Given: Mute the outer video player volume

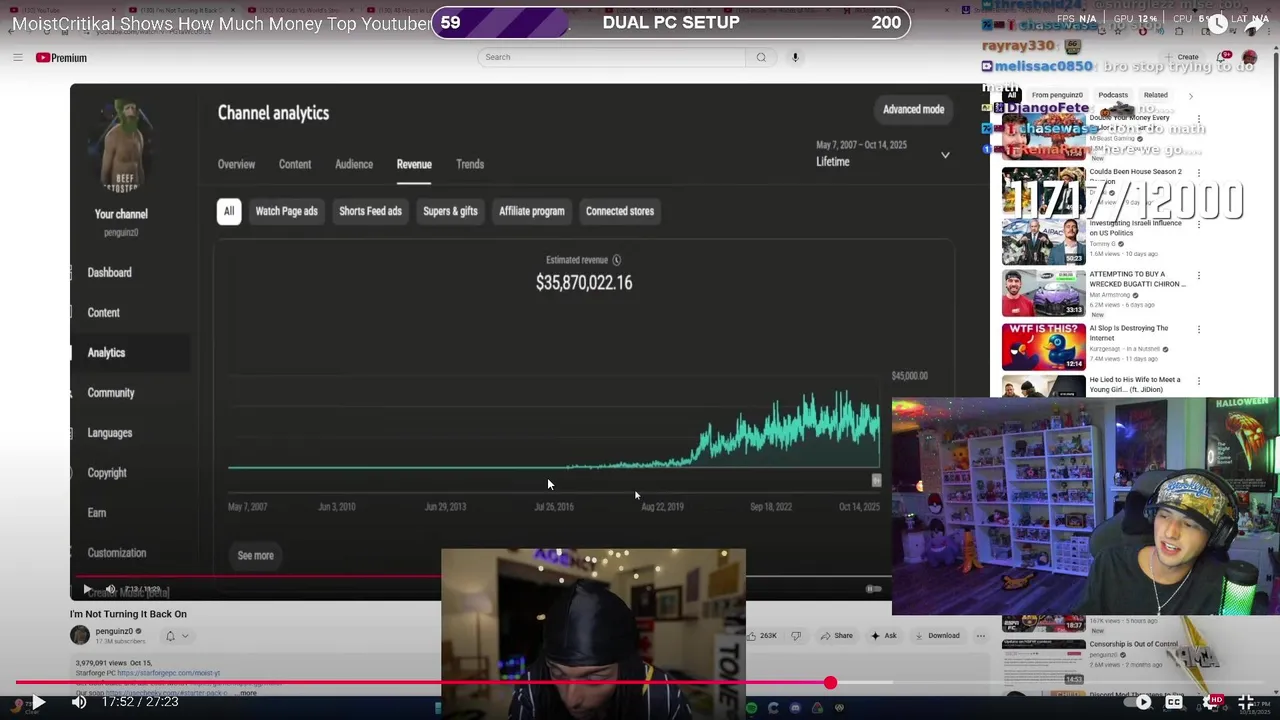Looking at the screenshot, I should [x=79, y=702].
